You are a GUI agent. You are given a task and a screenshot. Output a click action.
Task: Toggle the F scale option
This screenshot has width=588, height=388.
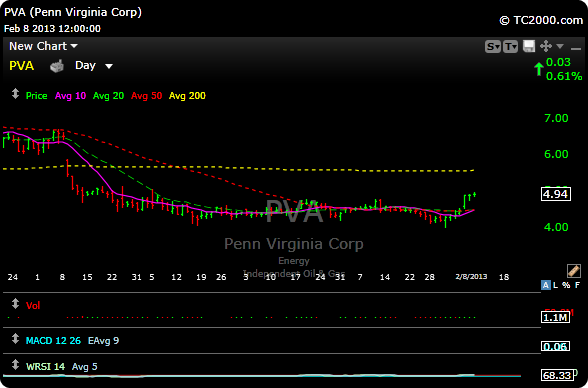click(578, 285)
